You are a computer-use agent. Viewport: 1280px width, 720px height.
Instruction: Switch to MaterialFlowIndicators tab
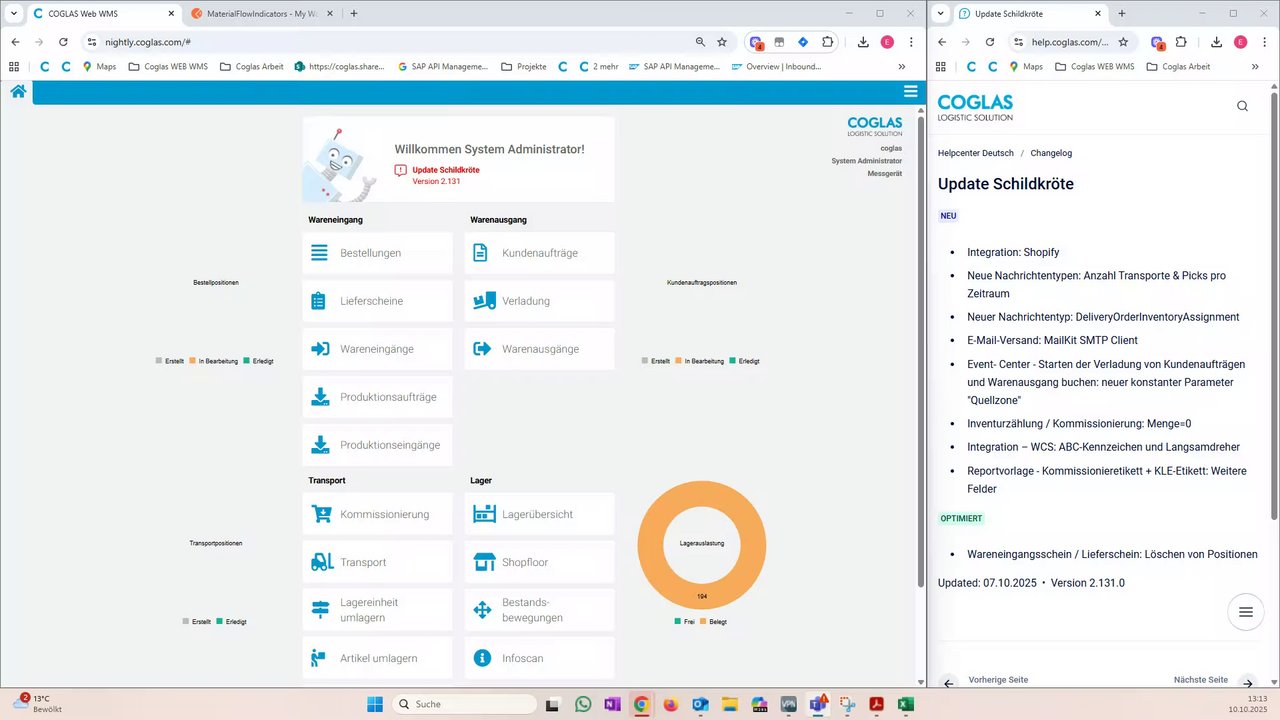[262, 13]
